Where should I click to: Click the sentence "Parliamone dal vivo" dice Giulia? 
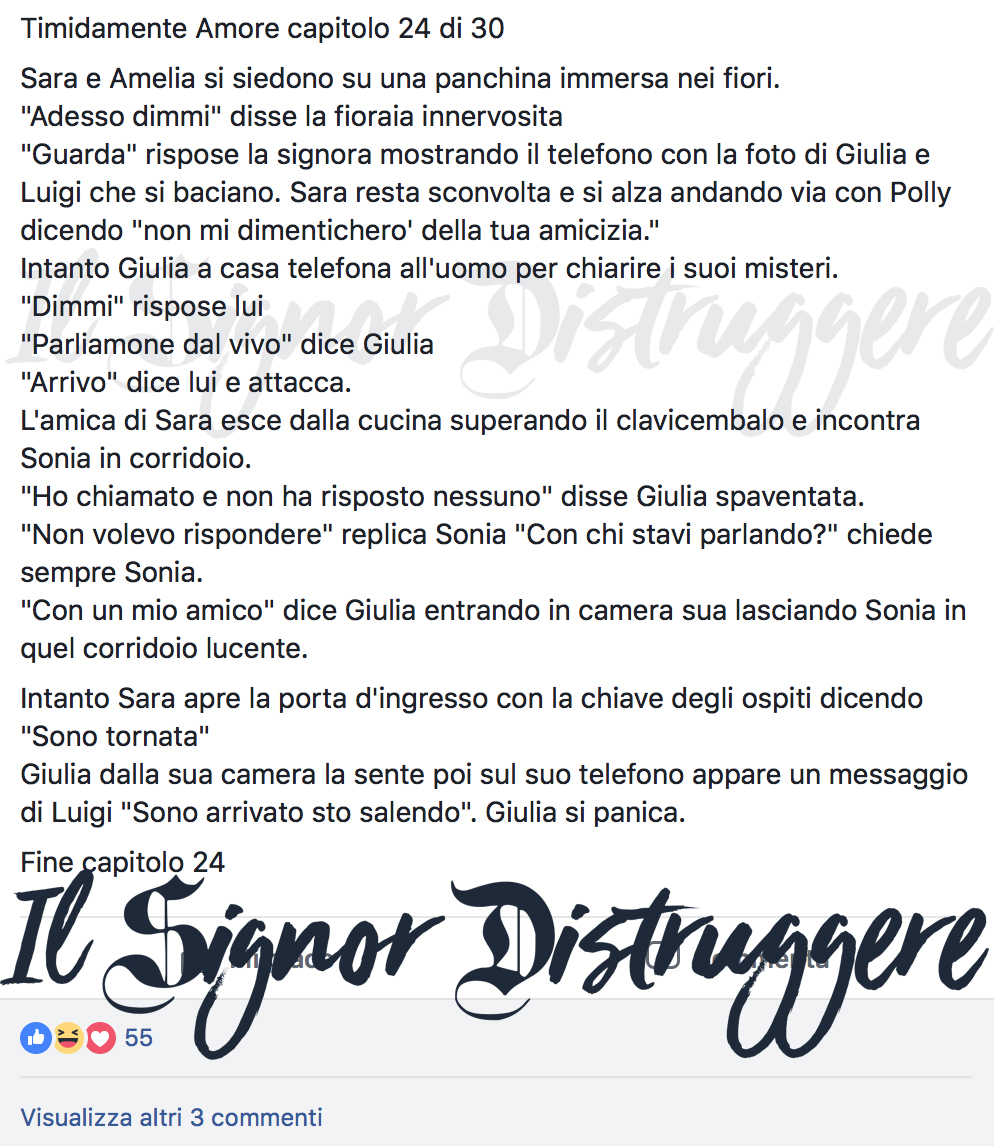[x=227, y=344]
